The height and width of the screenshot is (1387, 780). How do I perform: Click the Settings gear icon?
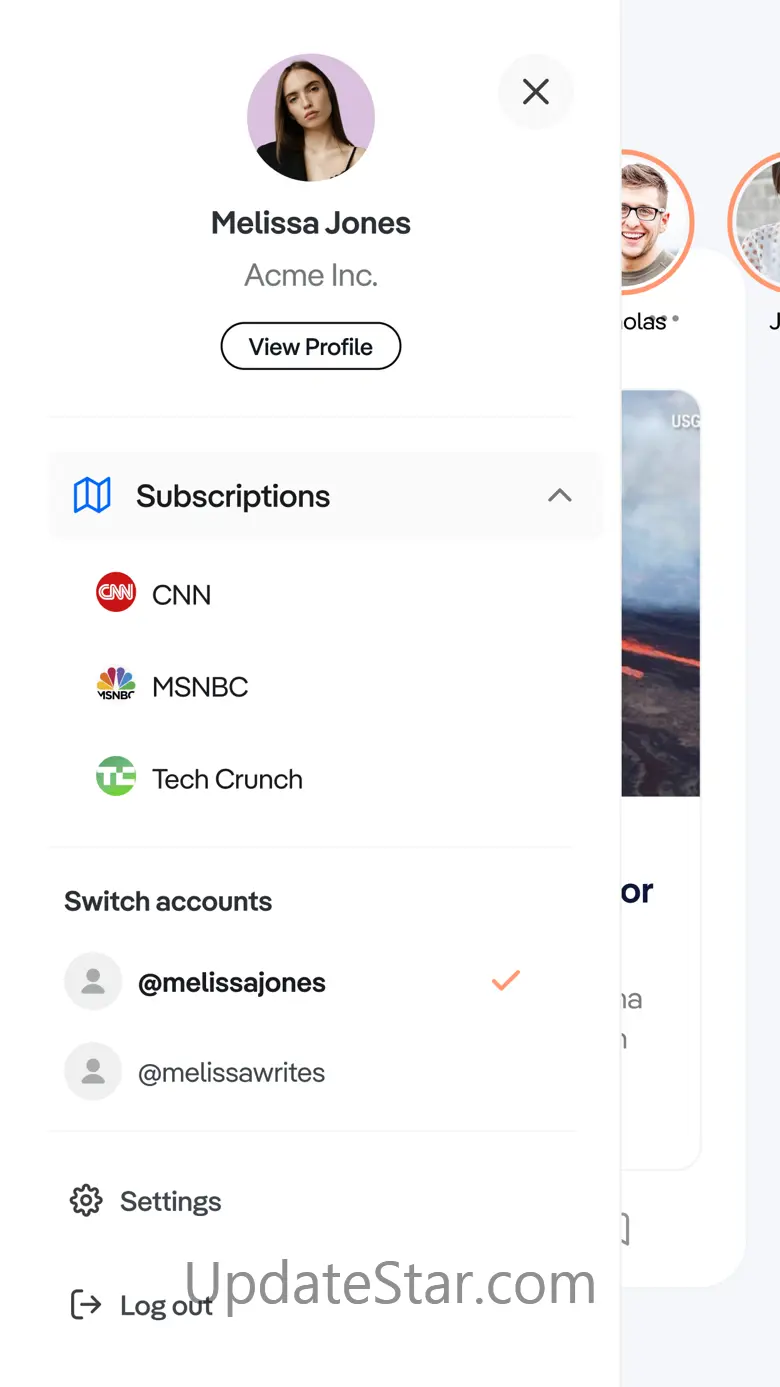point(86,1200)
